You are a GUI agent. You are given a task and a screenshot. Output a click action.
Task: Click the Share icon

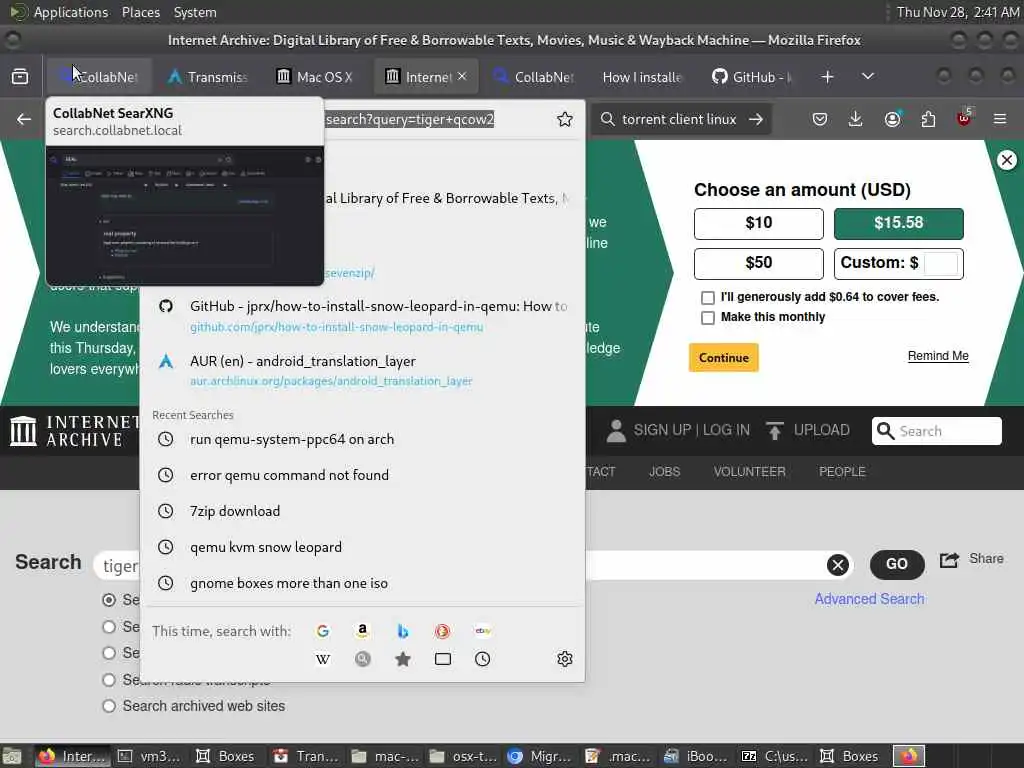[950, 560]
